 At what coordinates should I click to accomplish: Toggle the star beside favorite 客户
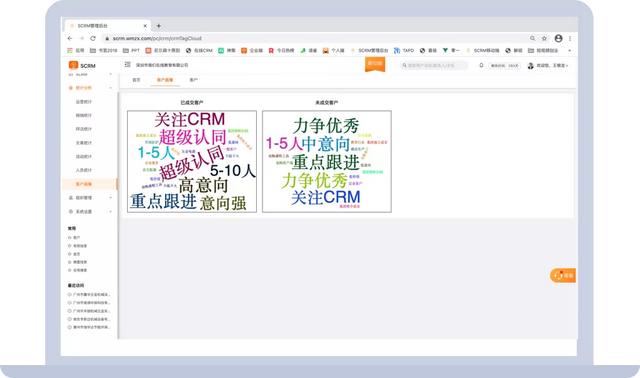(70, 237)
